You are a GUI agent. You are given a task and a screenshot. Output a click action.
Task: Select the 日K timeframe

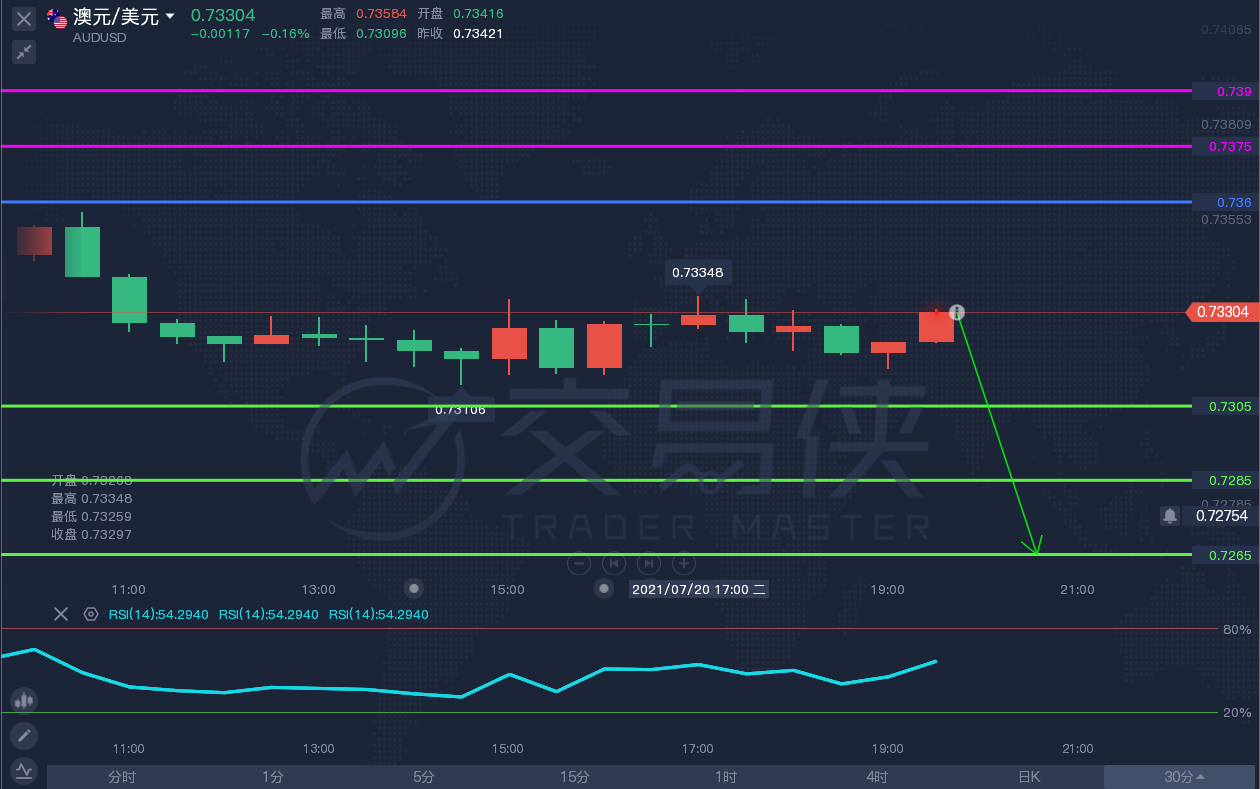coord(1029,777)
